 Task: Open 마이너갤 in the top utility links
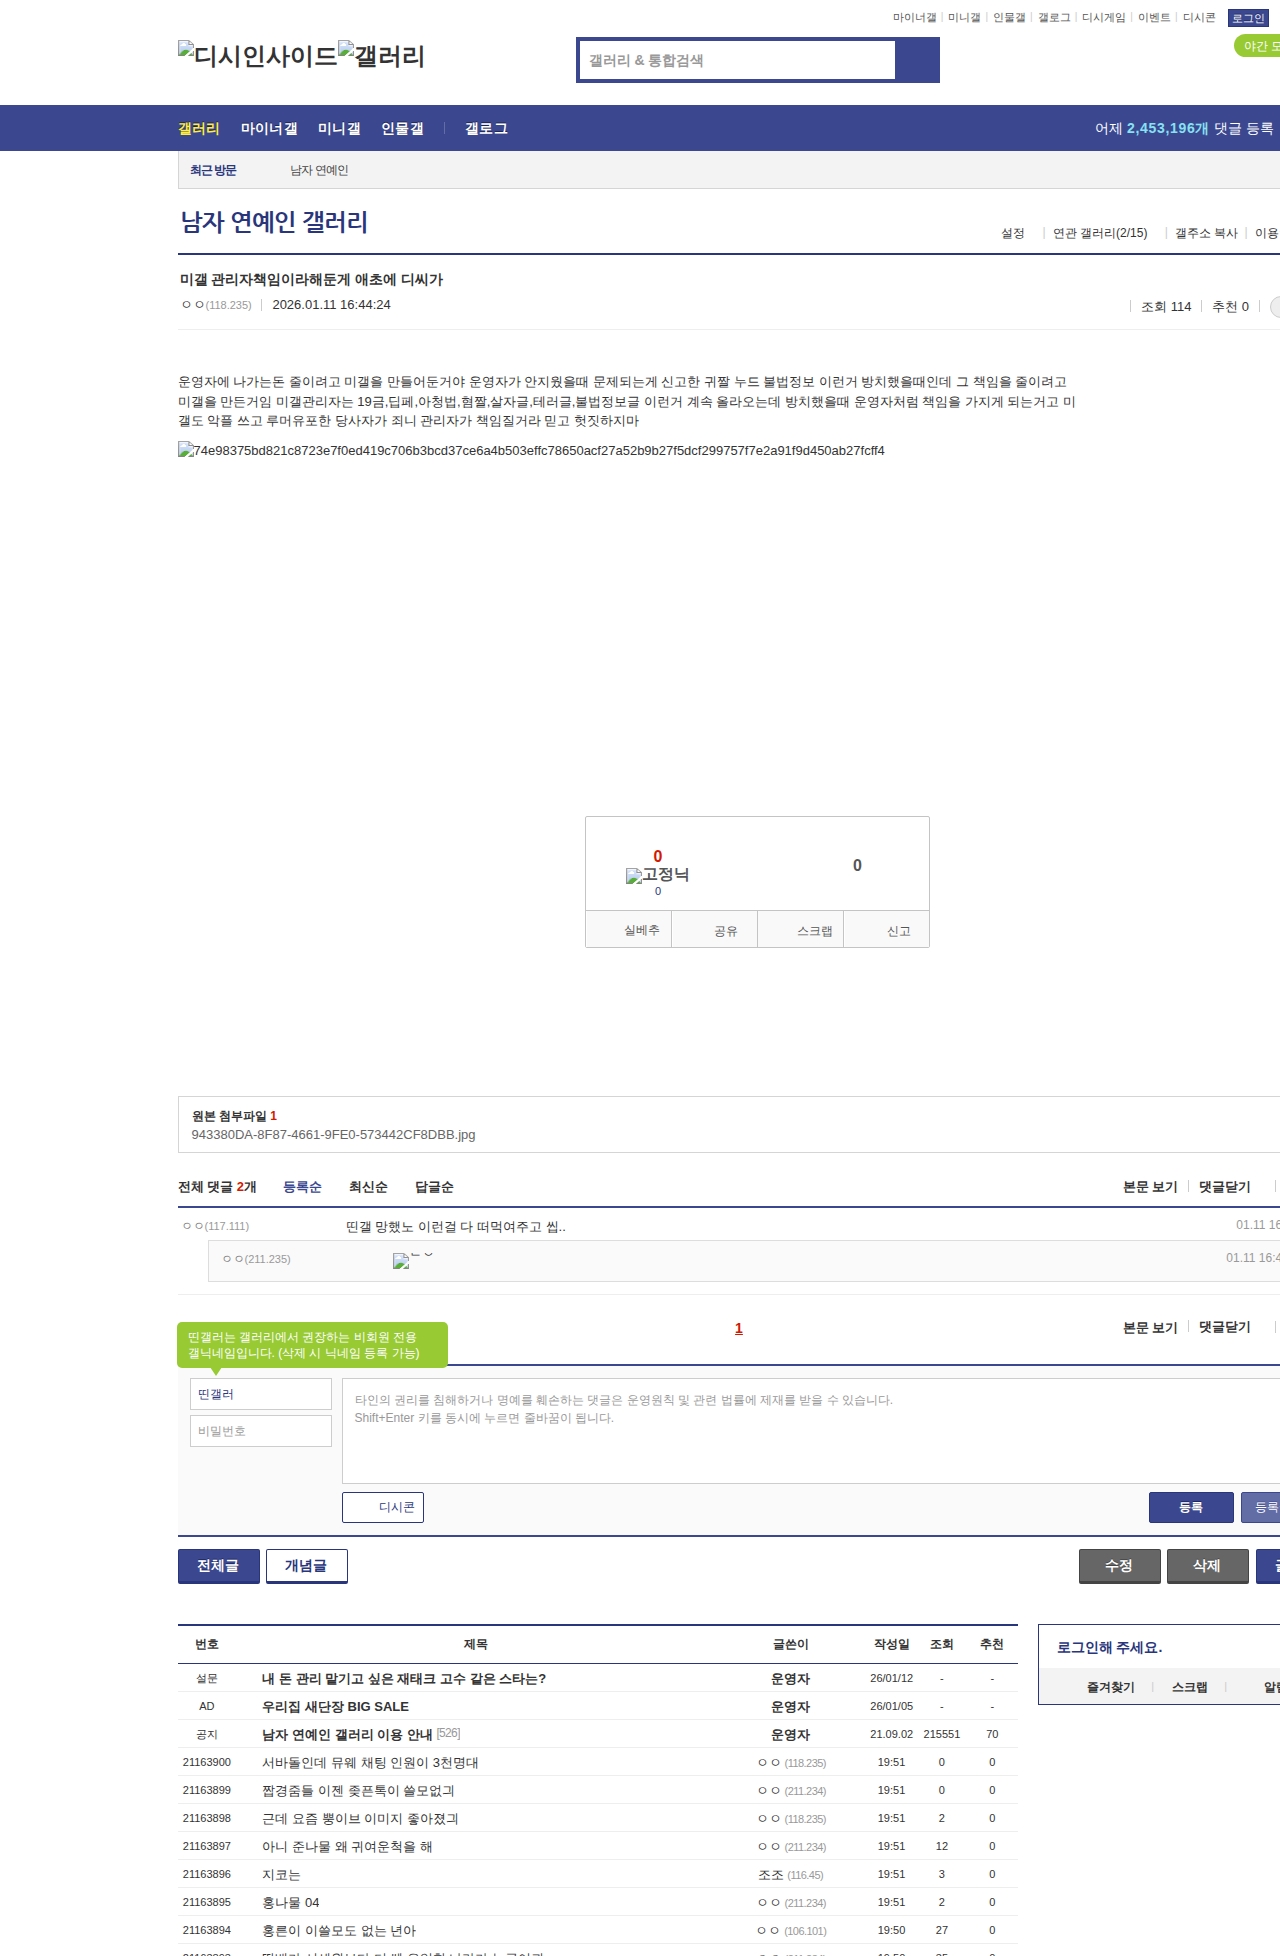pos(914,18)
